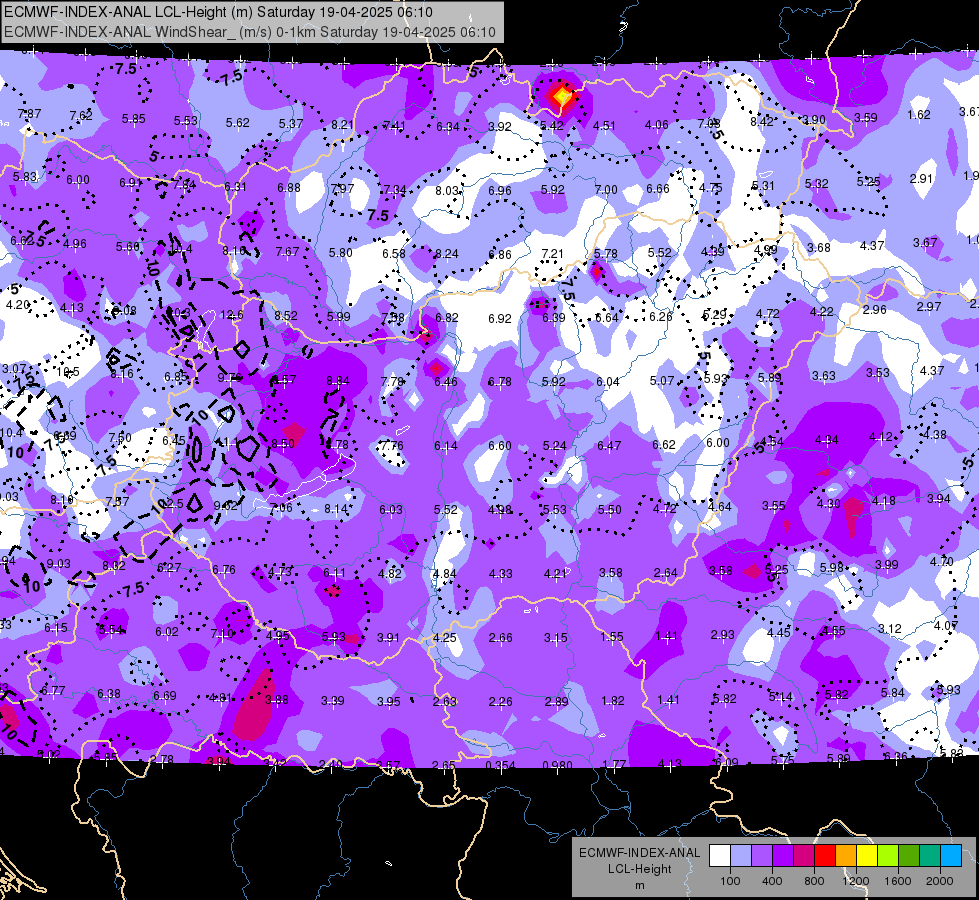Click the wind shear value 3.15

(x=555, y=638)
